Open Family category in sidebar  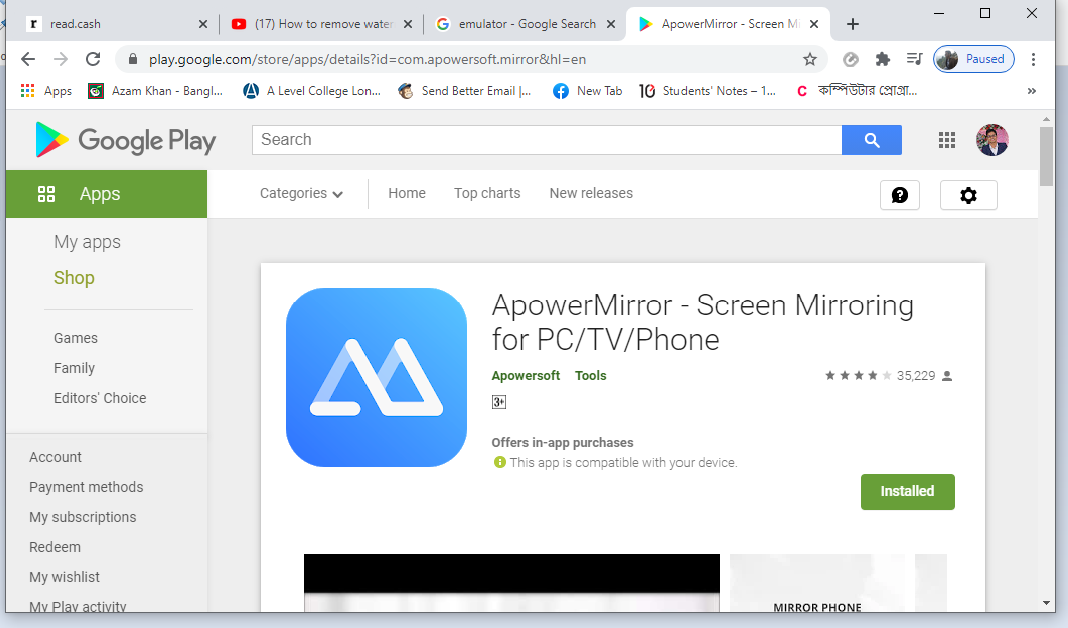[x=74, y=368]
